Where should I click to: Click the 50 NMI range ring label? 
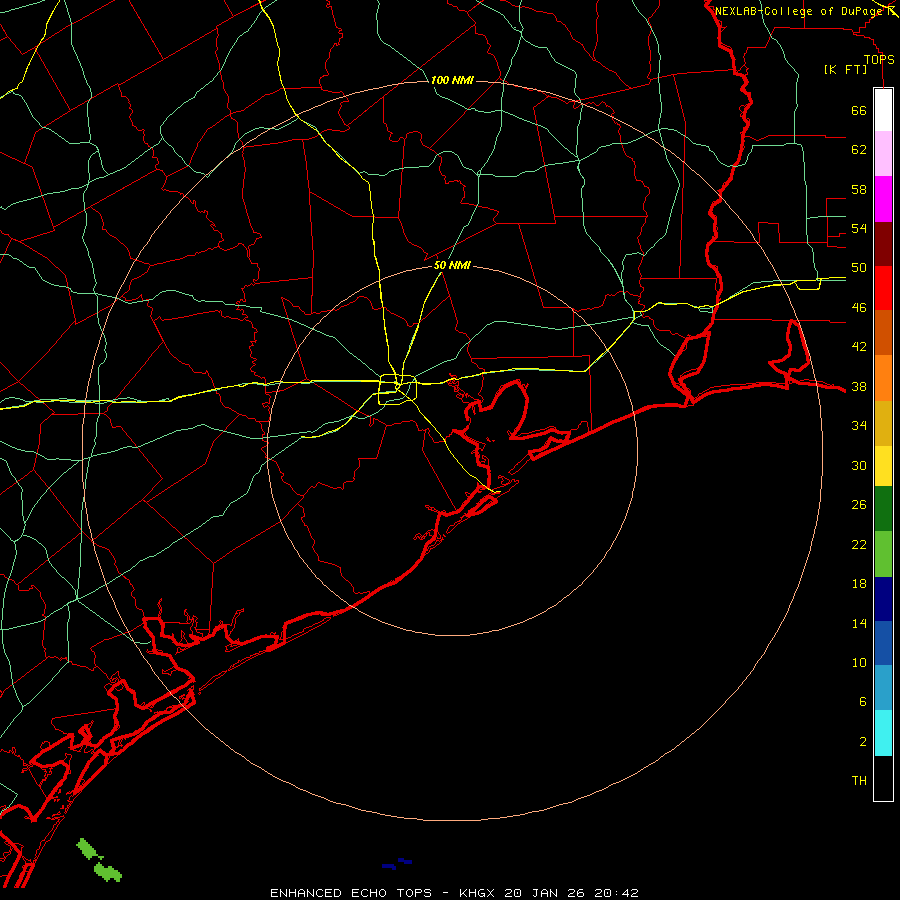pyautogui.click(x=452, y=265)
